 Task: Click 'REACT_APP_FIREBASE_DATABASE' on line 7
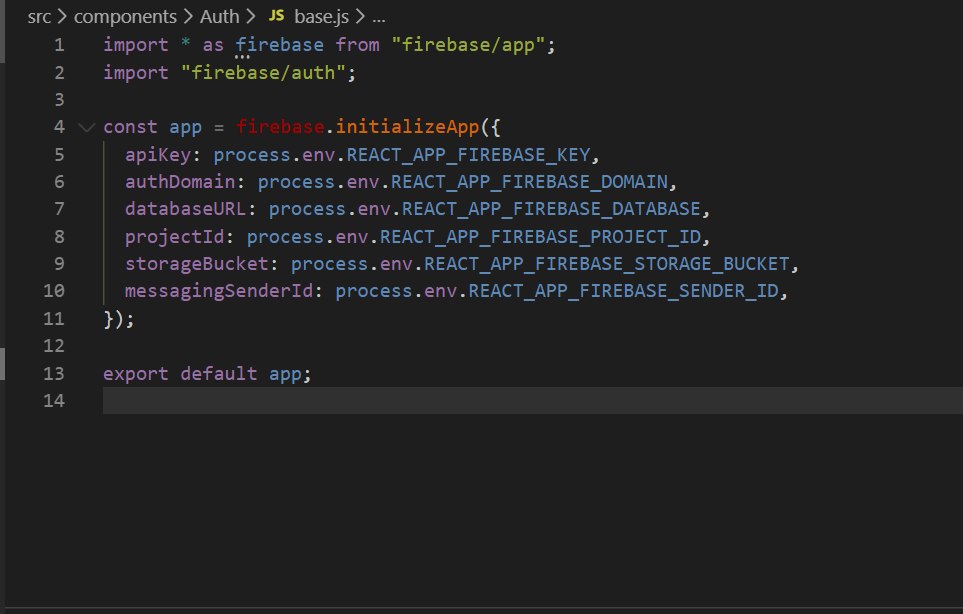coord(552,209)
